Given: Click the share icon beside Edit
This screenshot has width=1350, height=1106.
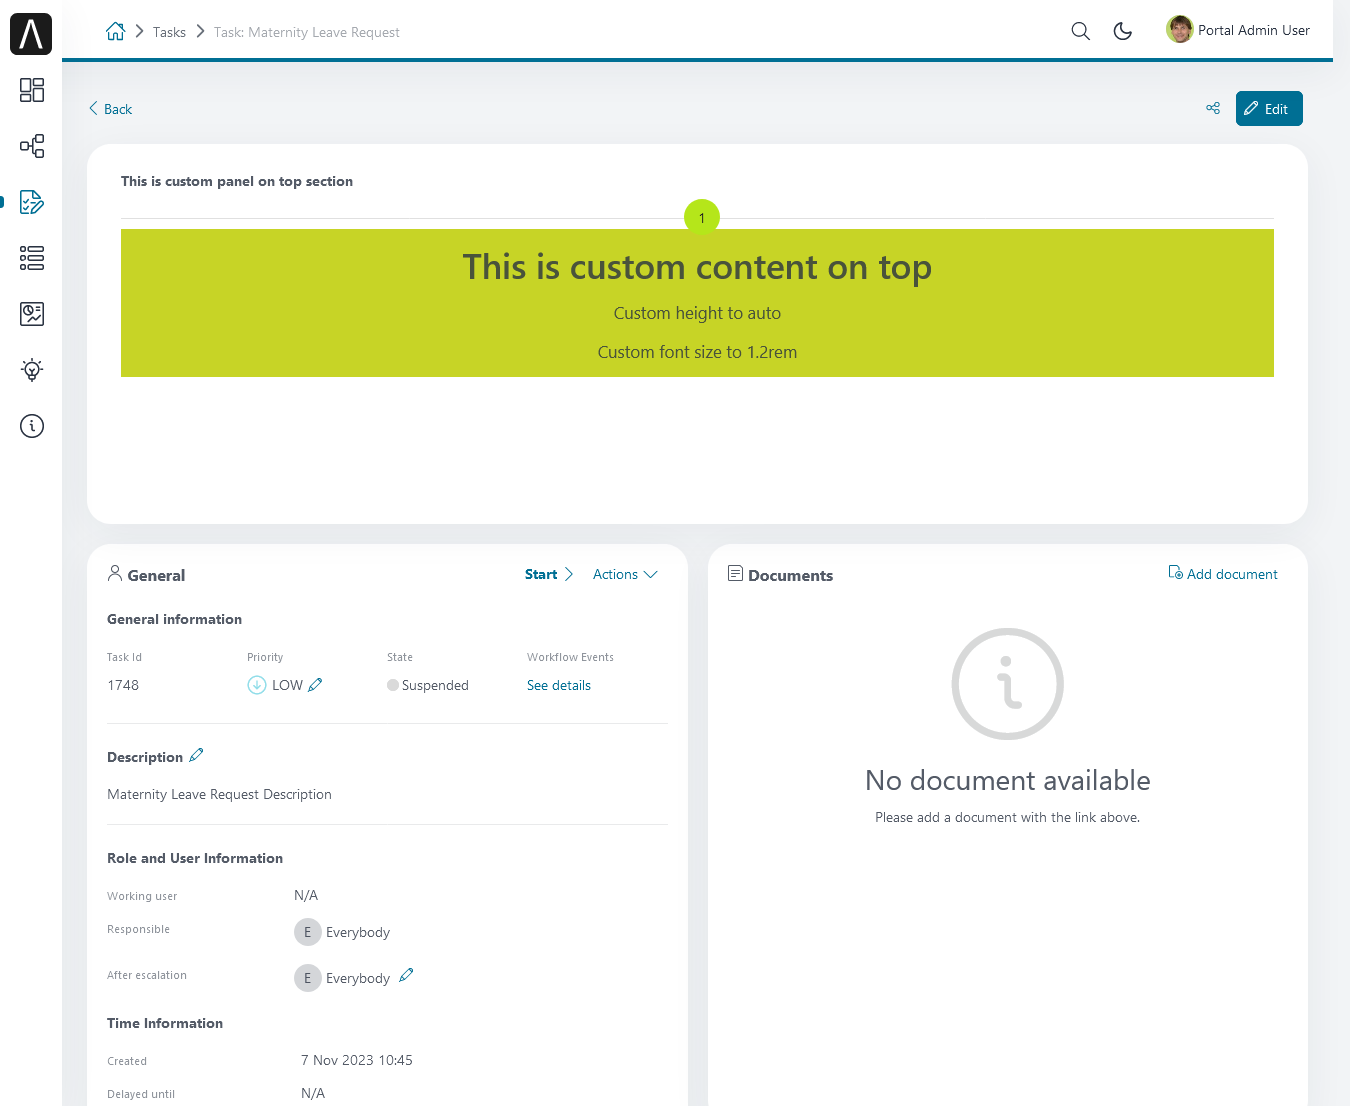Looking at the screenshot, I should pyautogui.click(x=1213, y=108).
